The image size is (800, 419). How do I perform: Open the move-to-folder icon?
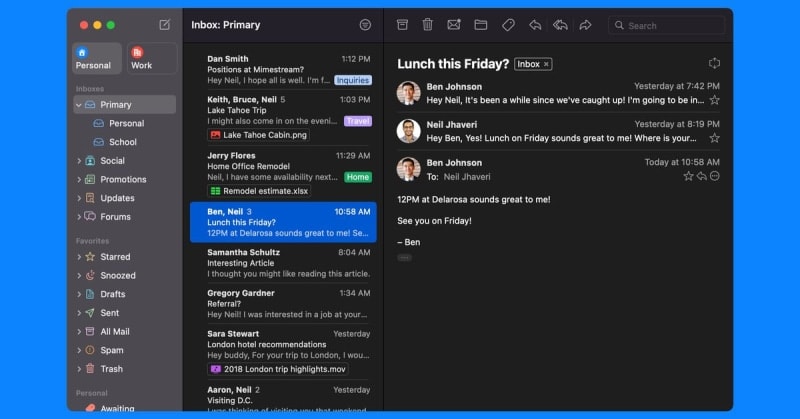coord(481,25)
